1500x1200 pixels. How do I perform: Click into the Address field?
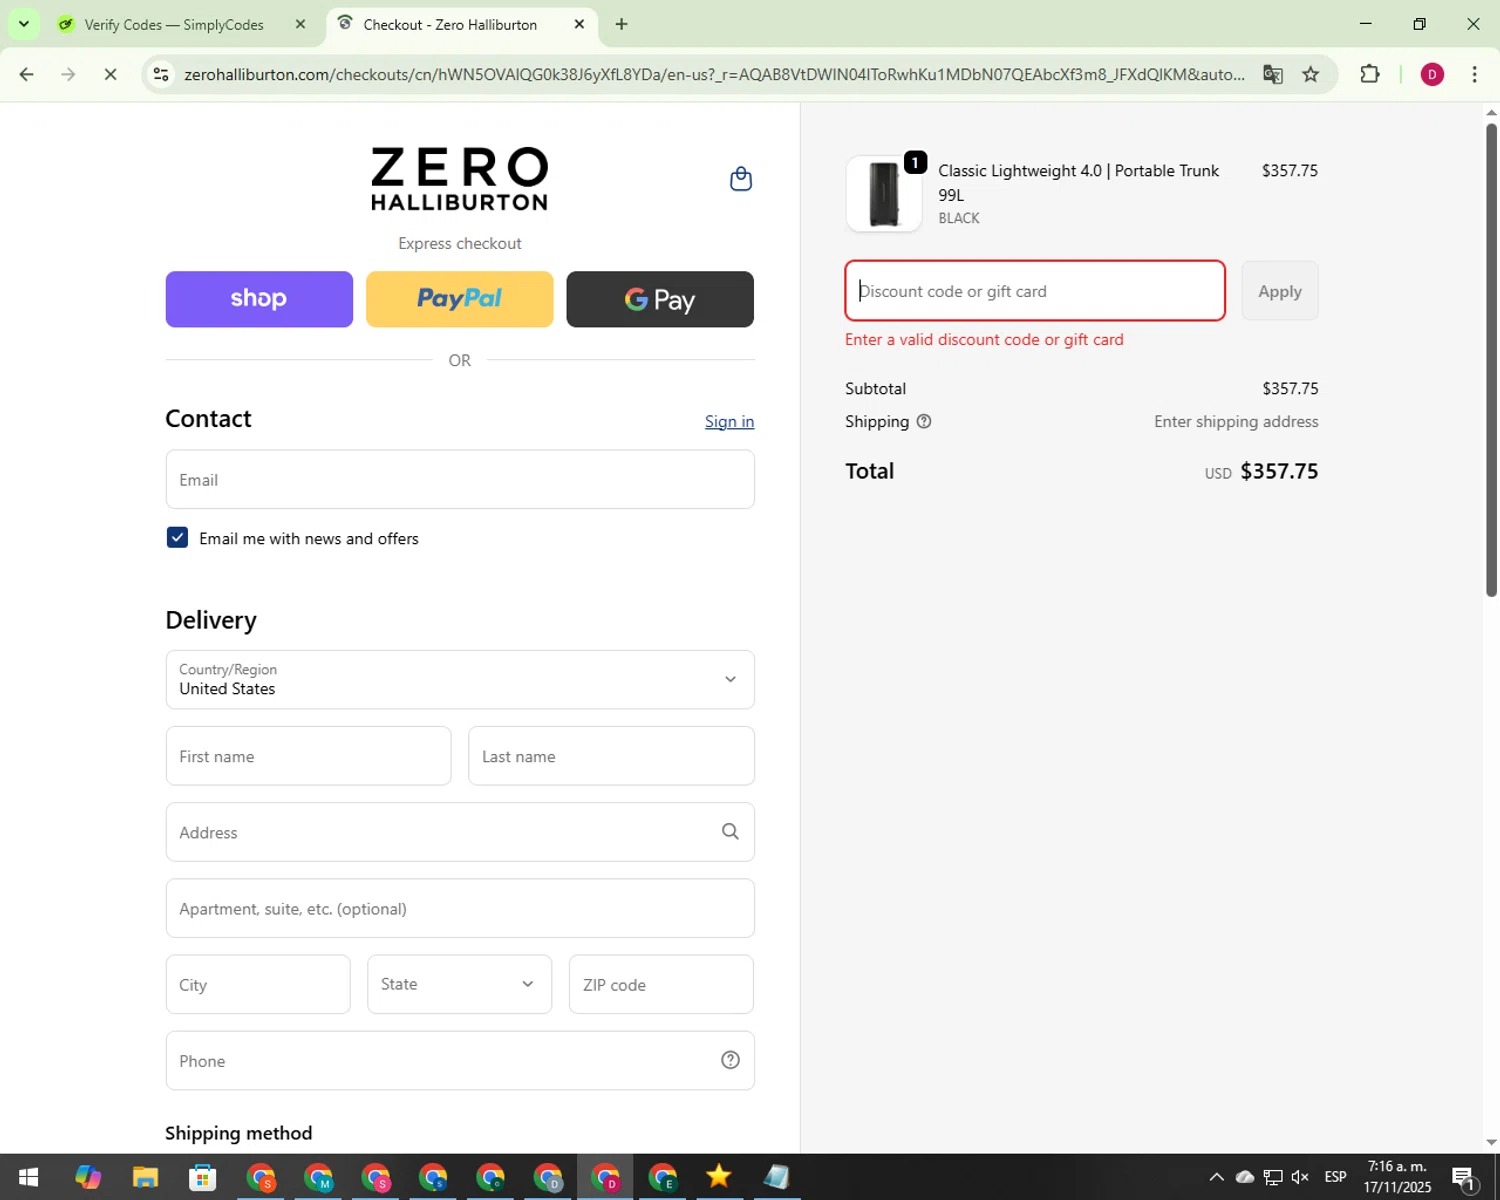click(460, 832)
